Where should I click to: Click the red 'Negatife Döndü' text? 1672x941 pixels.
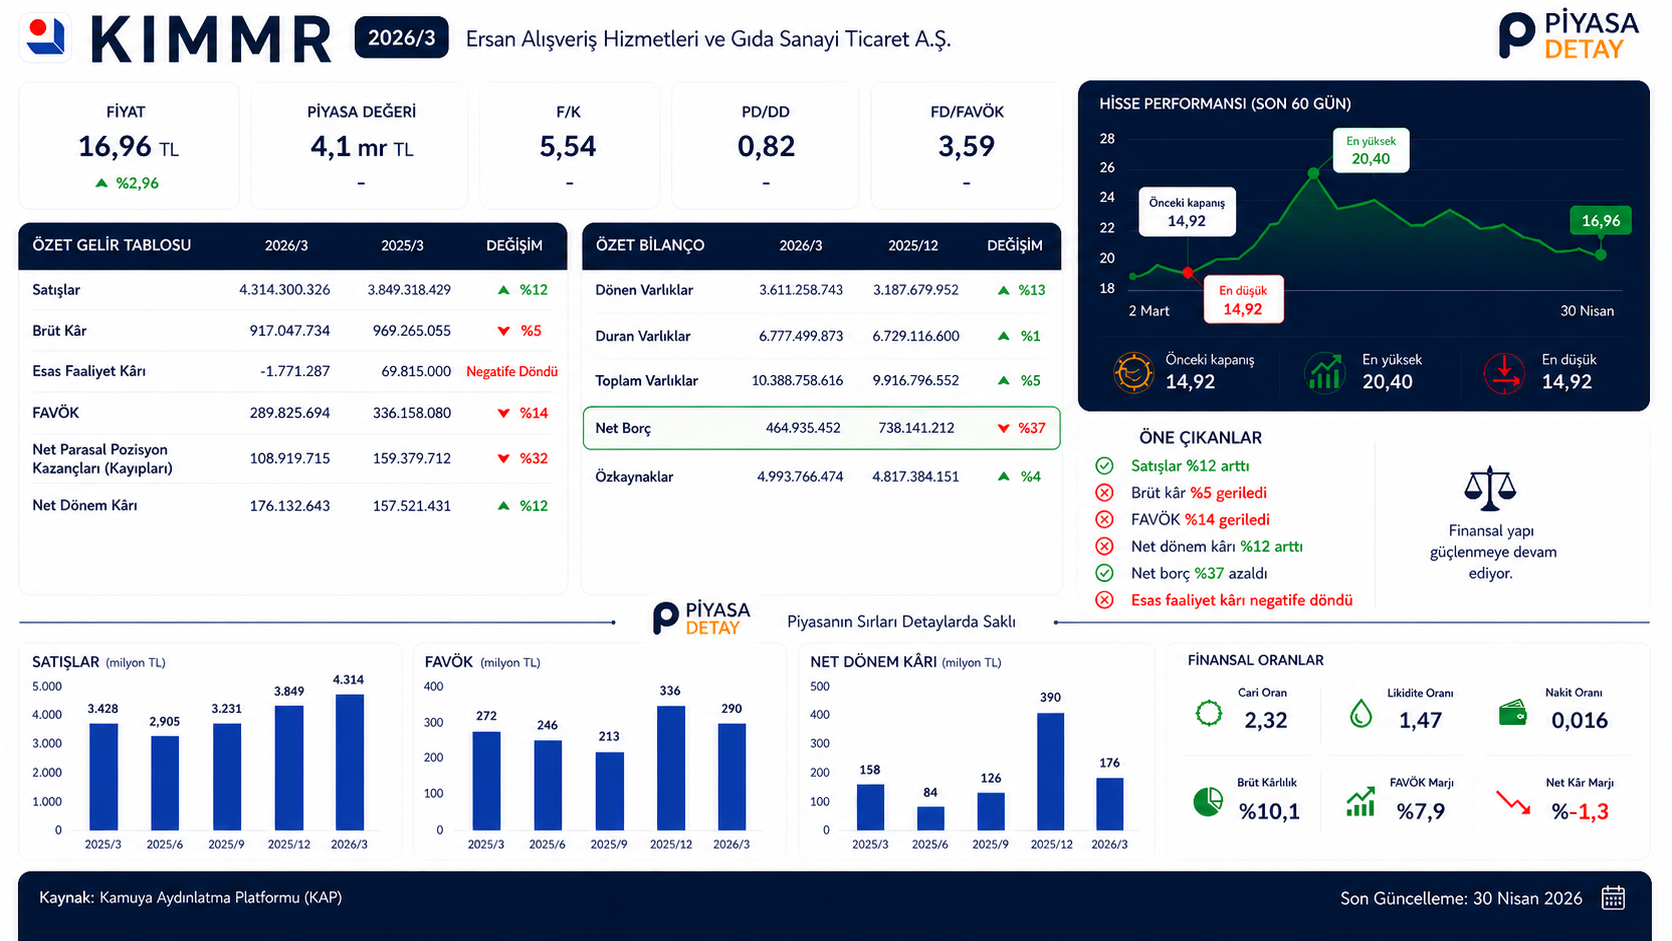512,372
